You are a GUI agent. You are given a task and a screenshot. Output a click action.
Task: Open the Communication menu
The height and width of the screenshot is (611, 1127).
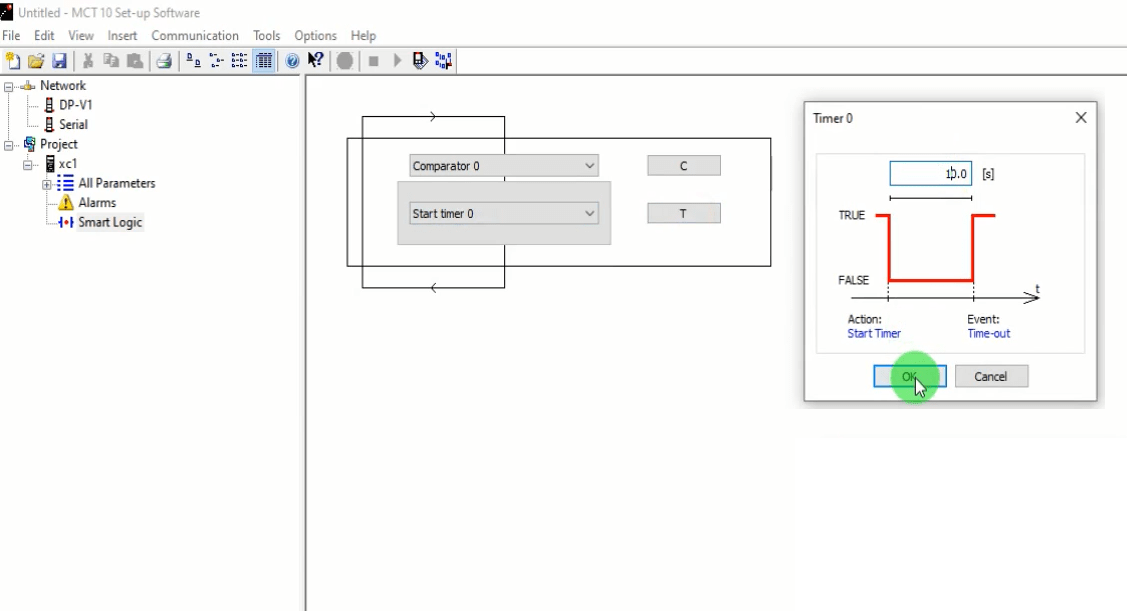(x=195, y=36)
